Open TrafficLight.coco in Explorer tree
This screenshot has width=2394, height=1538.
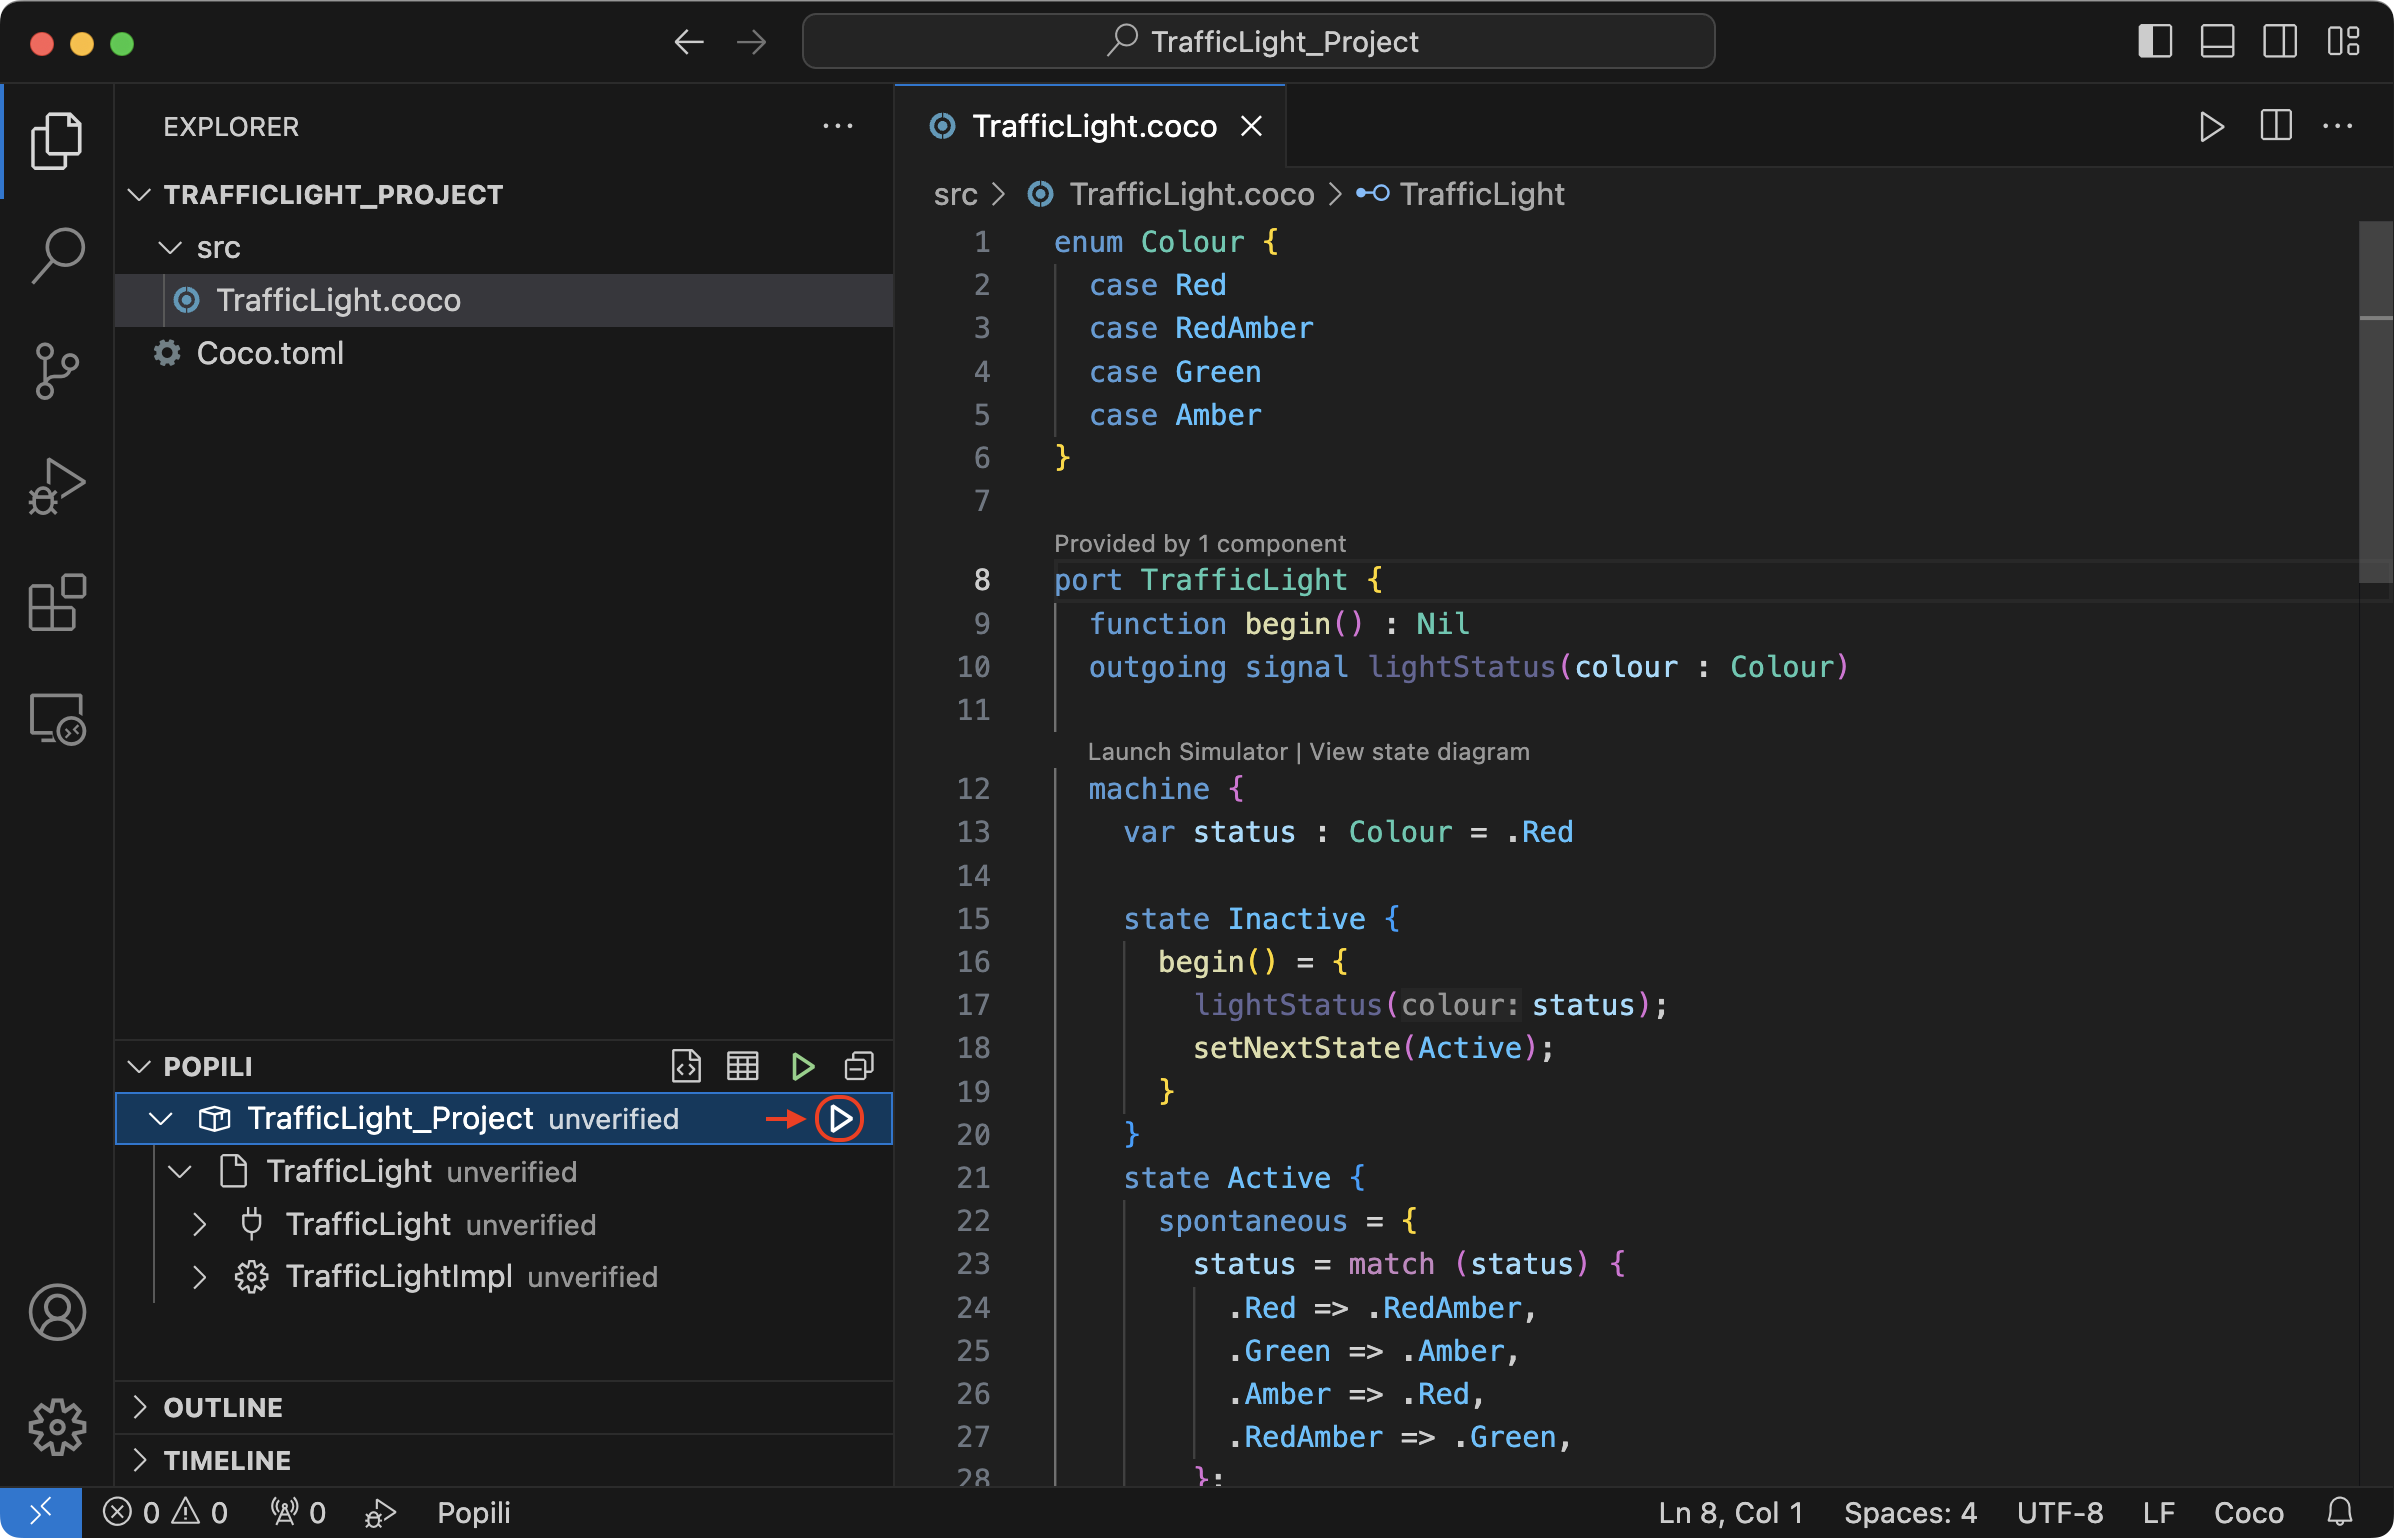504,300
